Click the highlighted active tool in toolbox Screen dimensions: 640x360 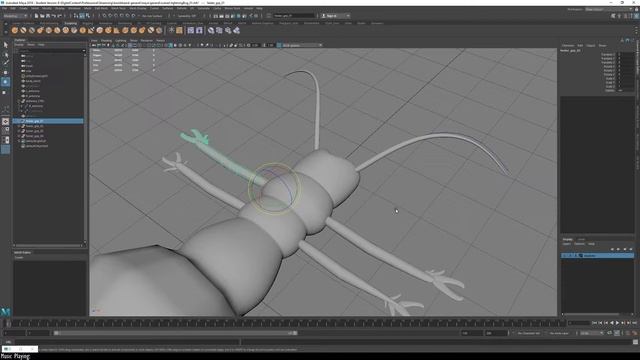coord(5,82)
